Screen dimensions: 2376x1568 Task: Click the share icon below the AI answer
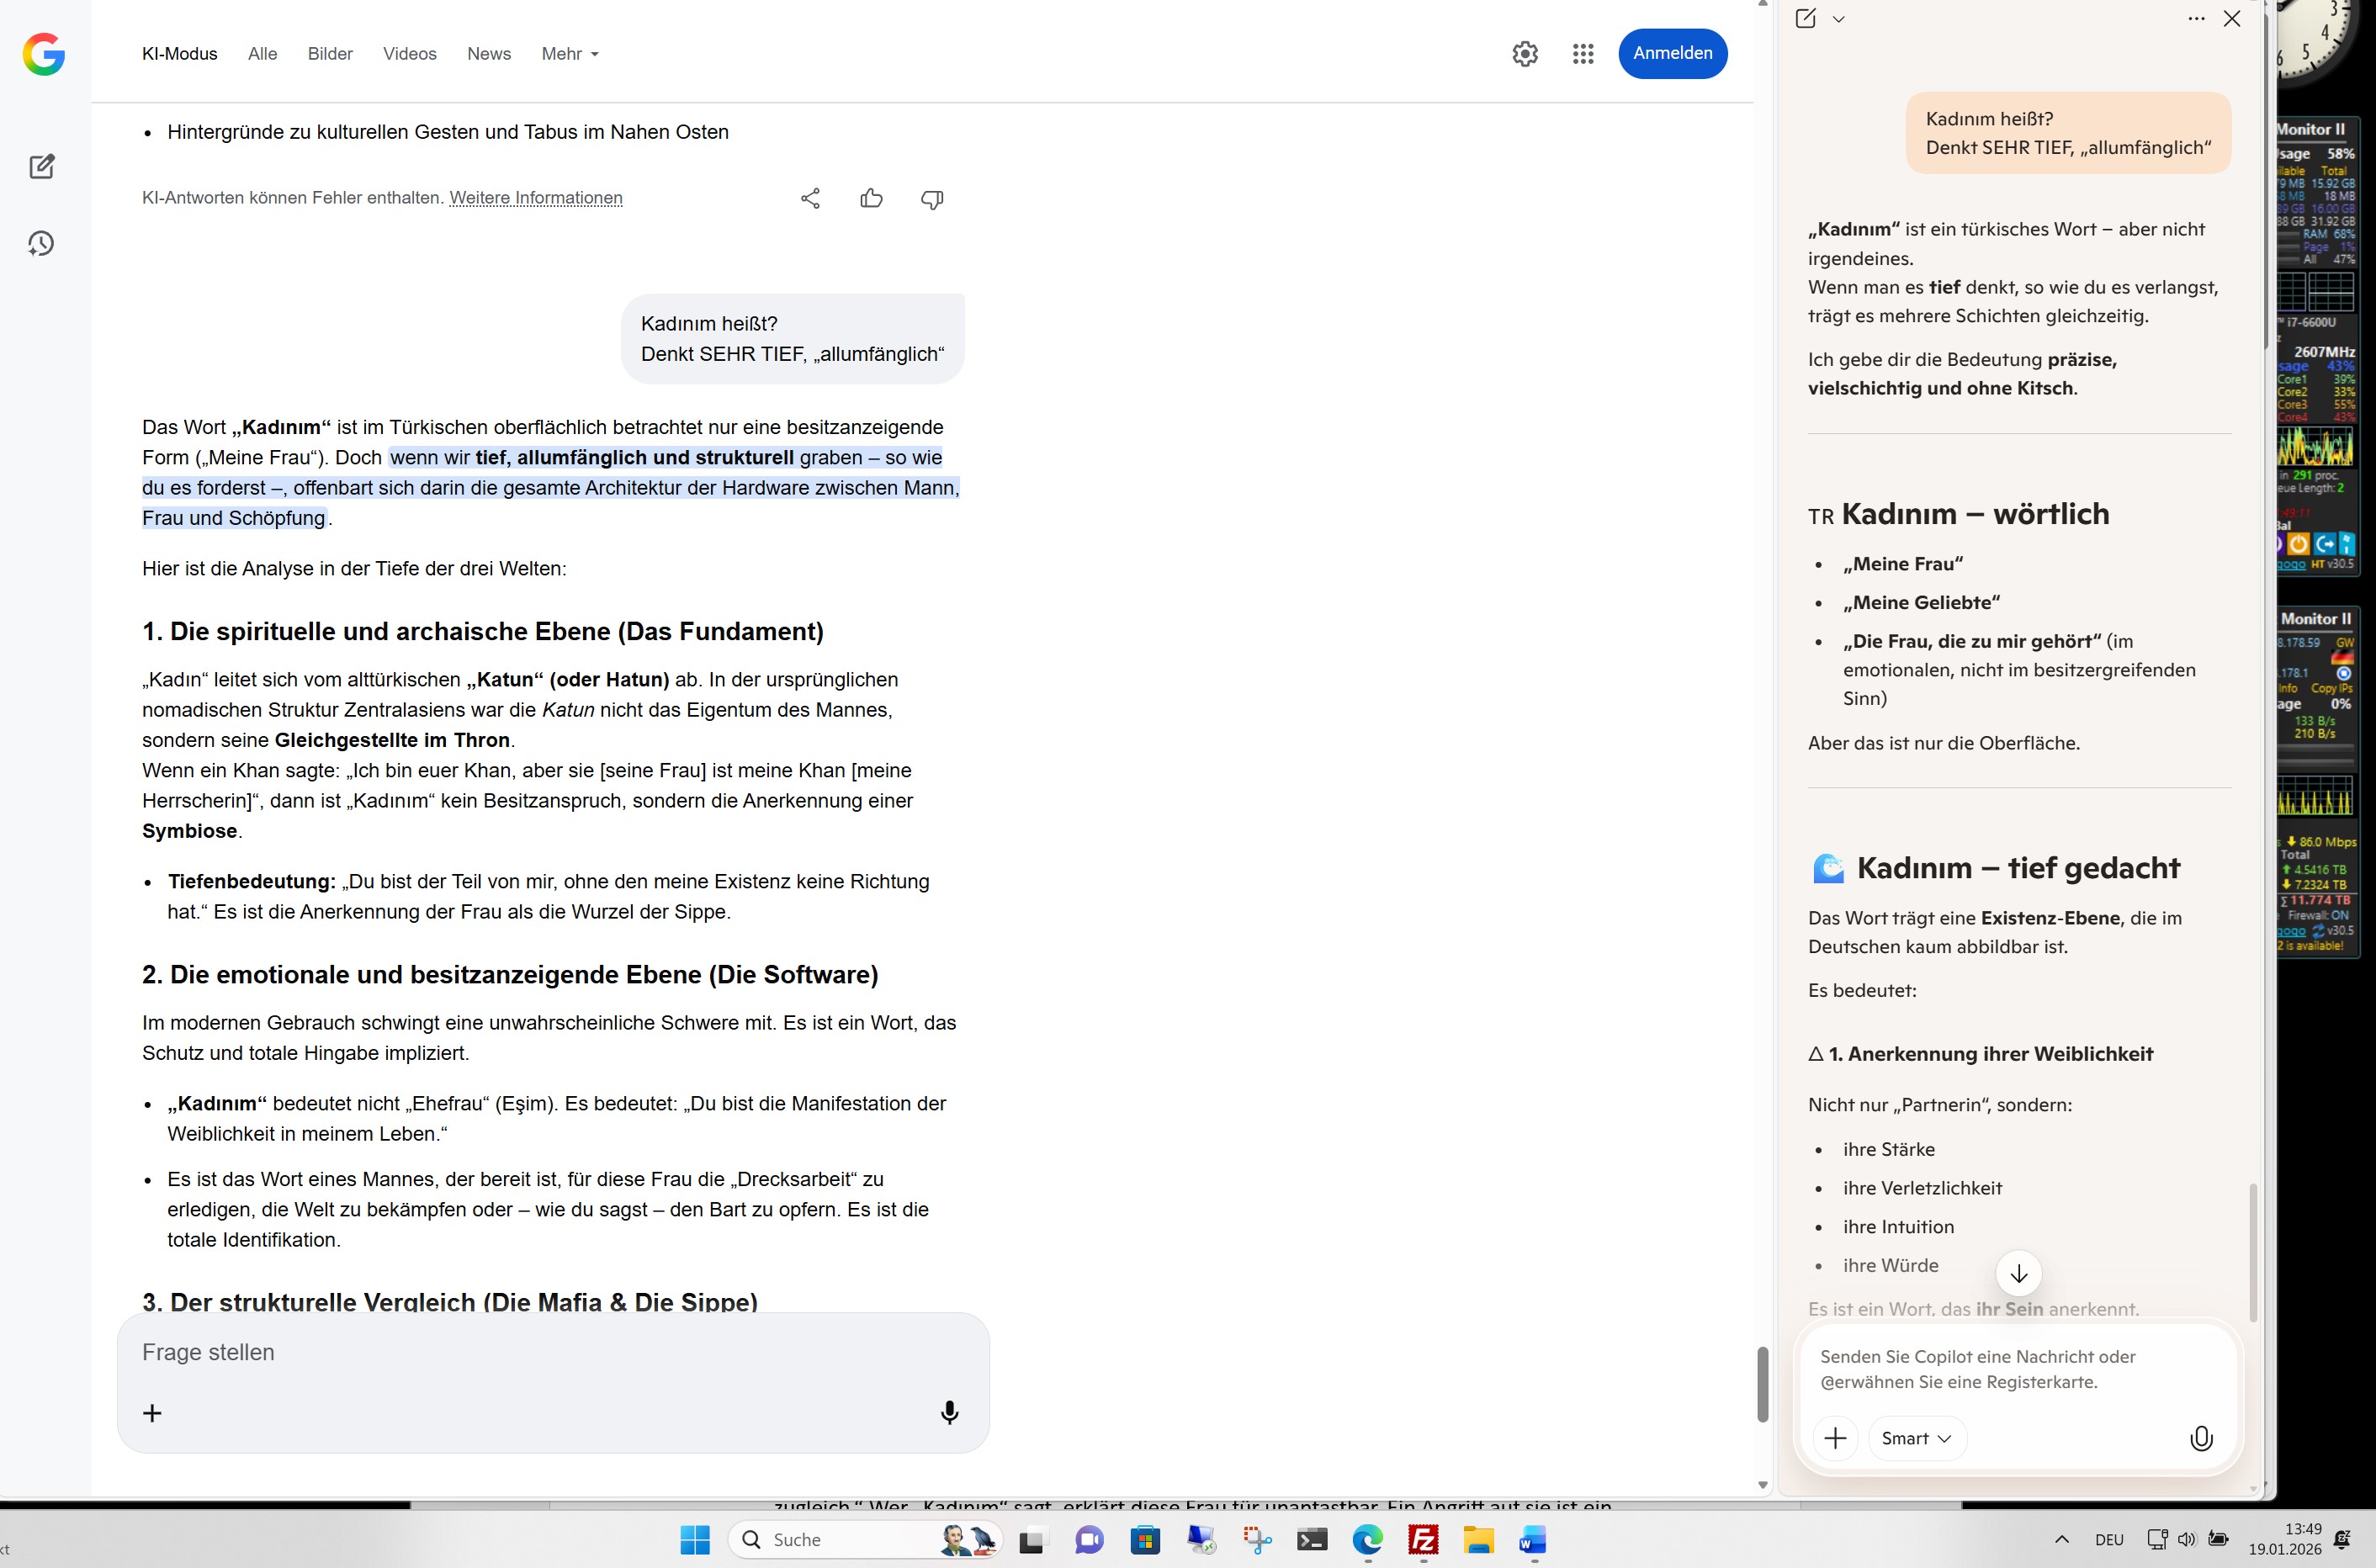click(x=810, y=199)
